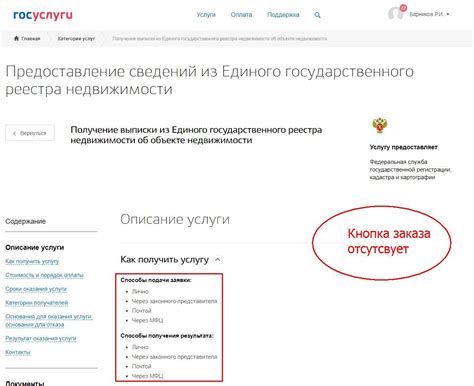Click the Rosreestr coat of arms emblem

380,125
